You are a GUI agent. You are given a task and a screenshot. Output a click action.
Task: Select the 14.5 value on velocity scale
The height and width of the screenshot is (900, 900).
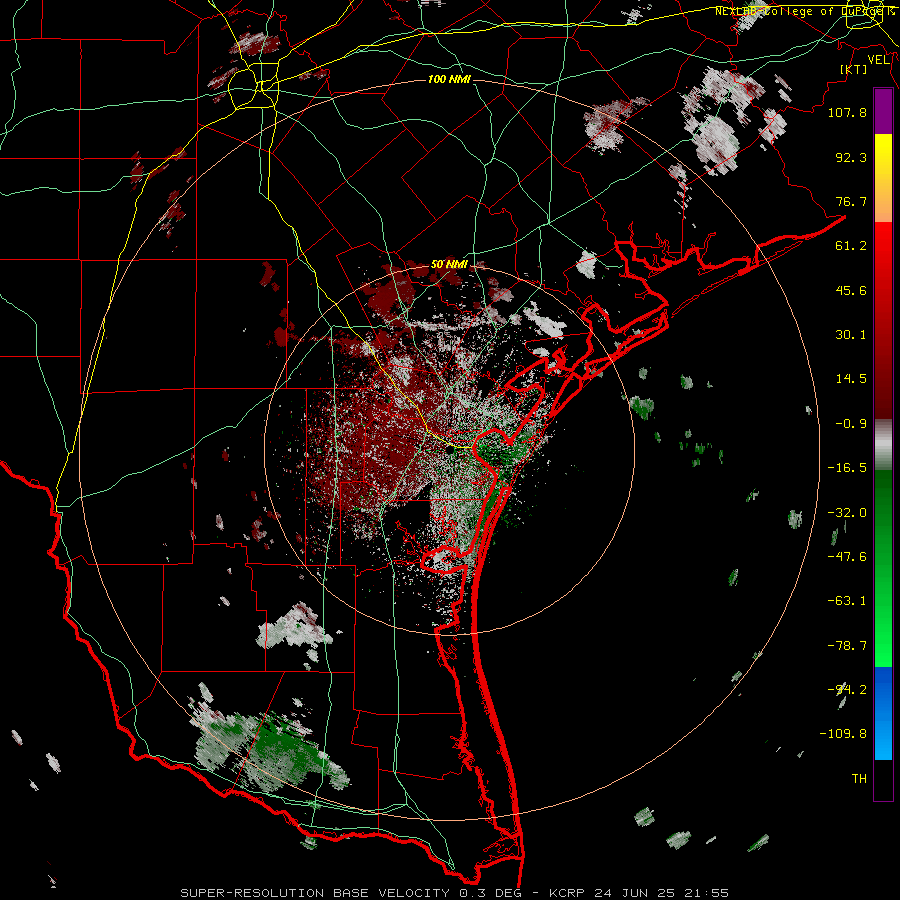pos(851,379)
